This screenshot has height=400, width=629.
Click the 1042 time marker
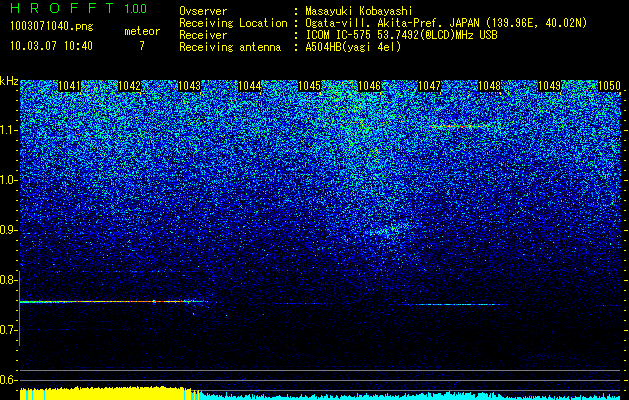click(x=130, y=86)
